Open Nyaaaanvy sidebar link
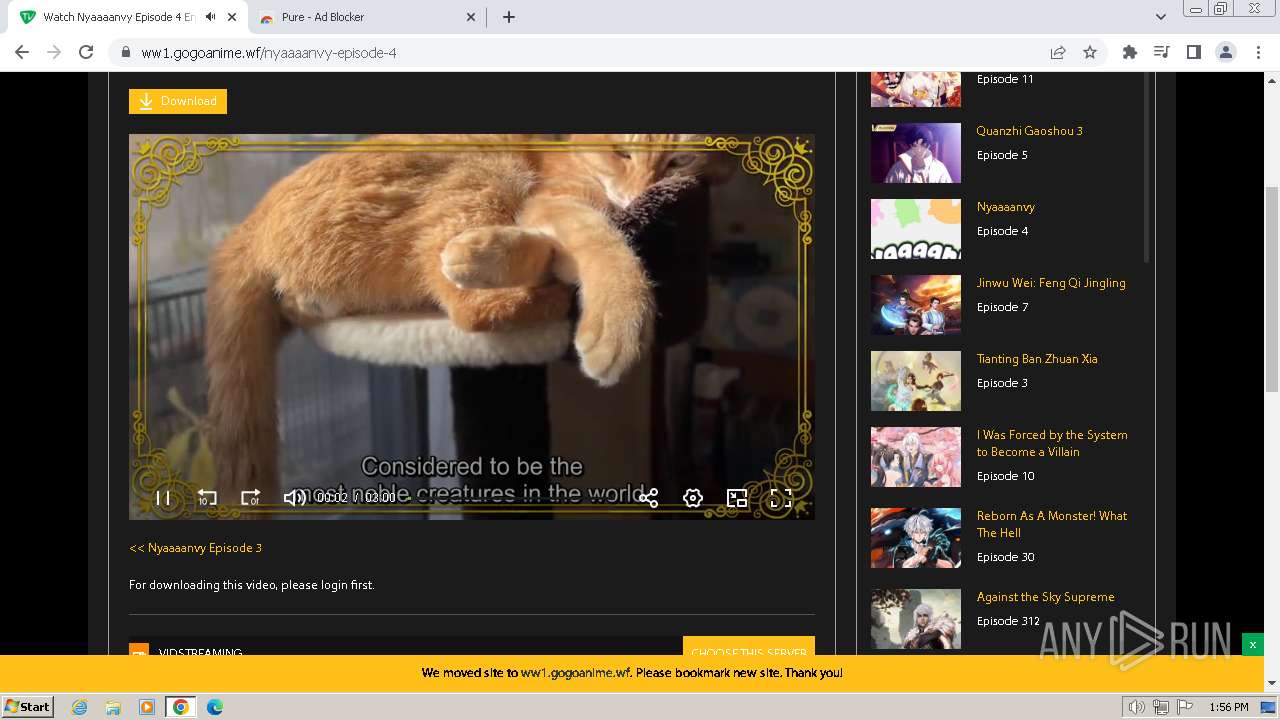The height and width of the screenshot is (720, 1280). point(1006,207)
